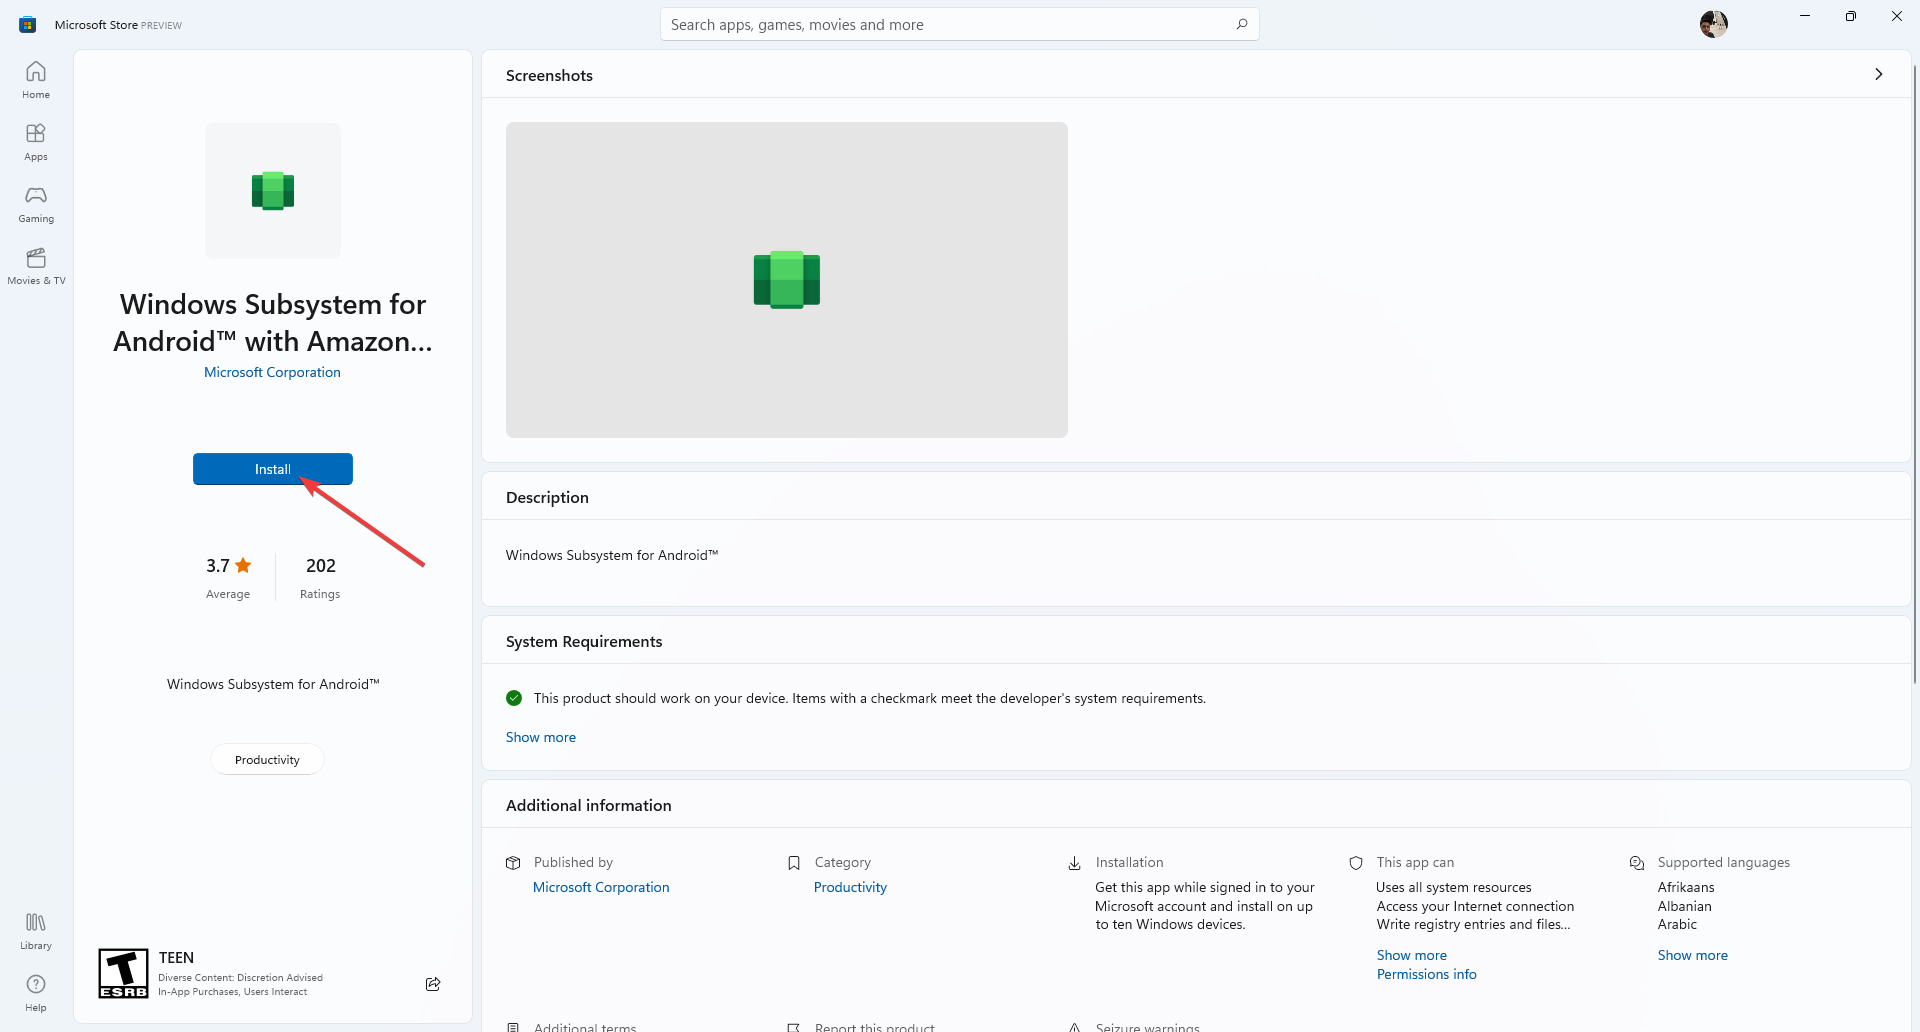
Task: Click 'Uses all system resources' text
Action: coord(1454,887)
